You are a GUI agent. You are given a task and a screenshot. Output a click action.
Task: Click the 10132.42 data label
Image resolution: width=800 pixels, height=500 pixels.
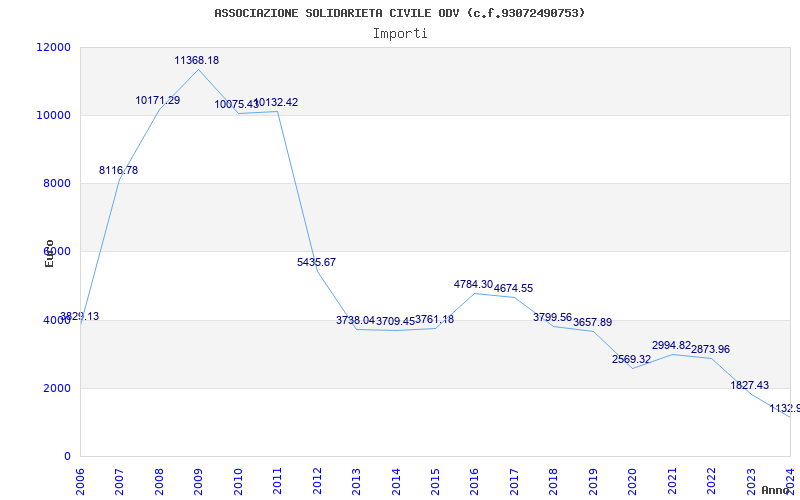click(276, 103)
